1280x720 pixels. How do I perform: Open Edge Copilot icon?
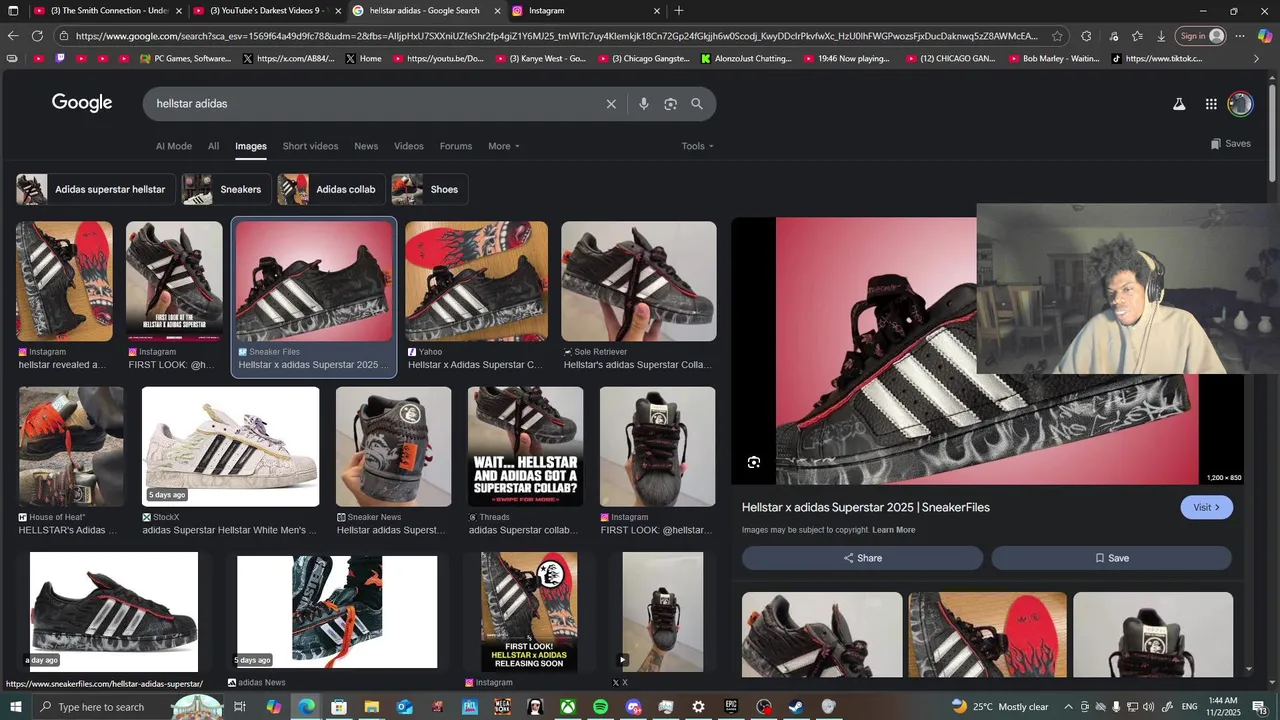click(x=1264, y=36)
